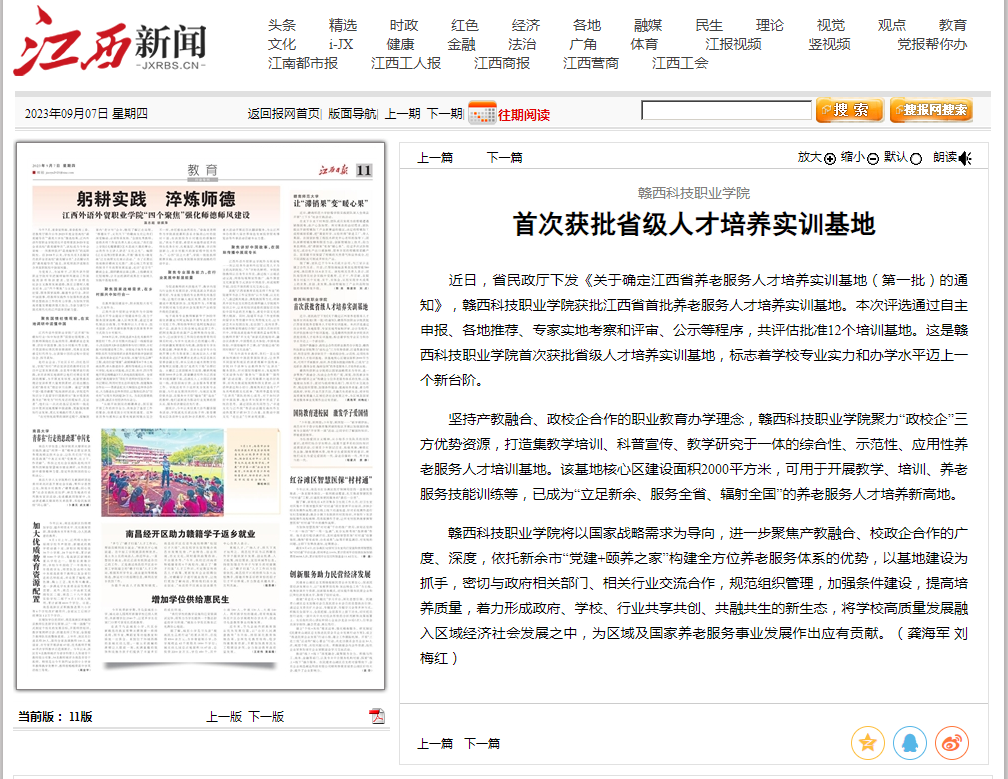Open the 头条 navigation menu item
This screenshot has height=779, width=1008.
pos(282,25)
